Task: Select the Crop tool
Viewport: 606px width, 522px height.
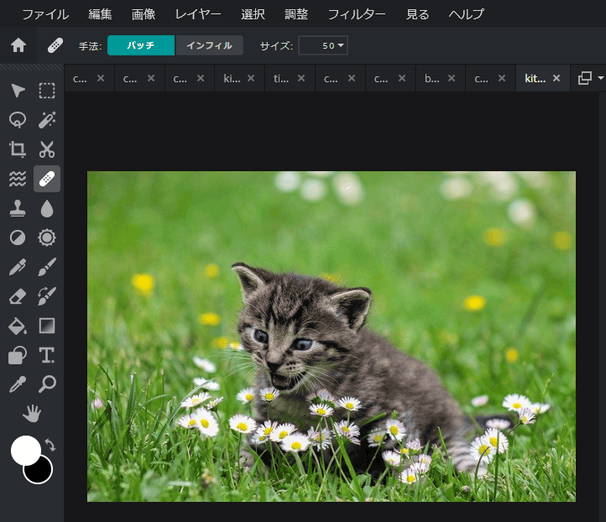Action: 18,149
